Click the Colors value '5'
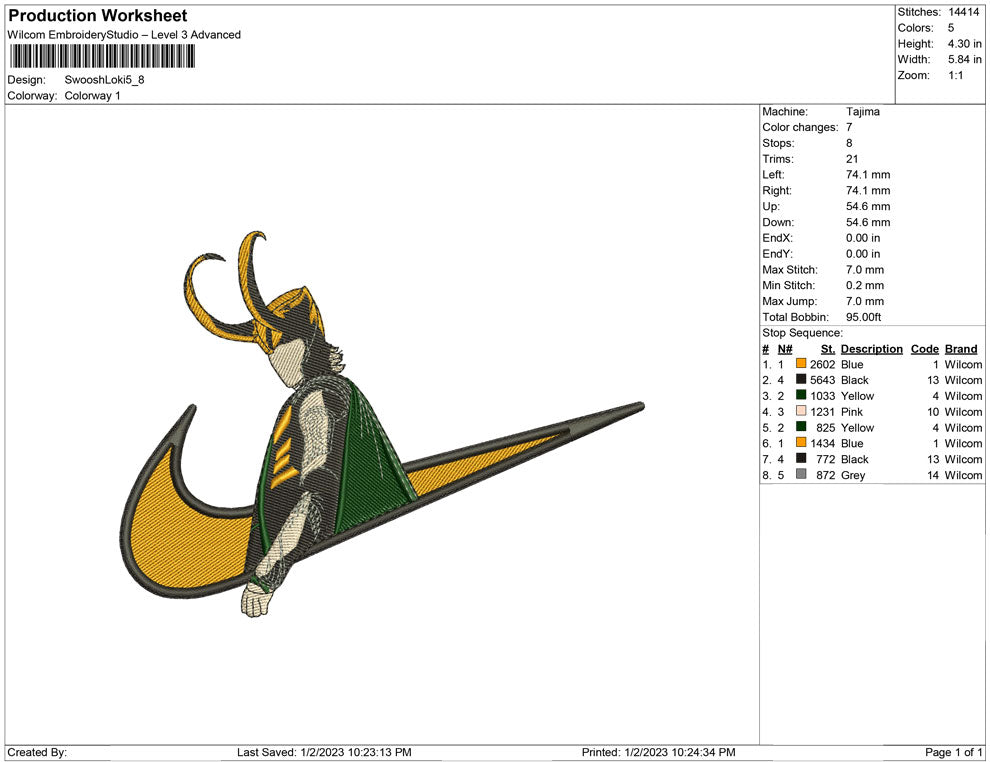The width and height of the screenshot is (990, 762). [x=951, y=28]
